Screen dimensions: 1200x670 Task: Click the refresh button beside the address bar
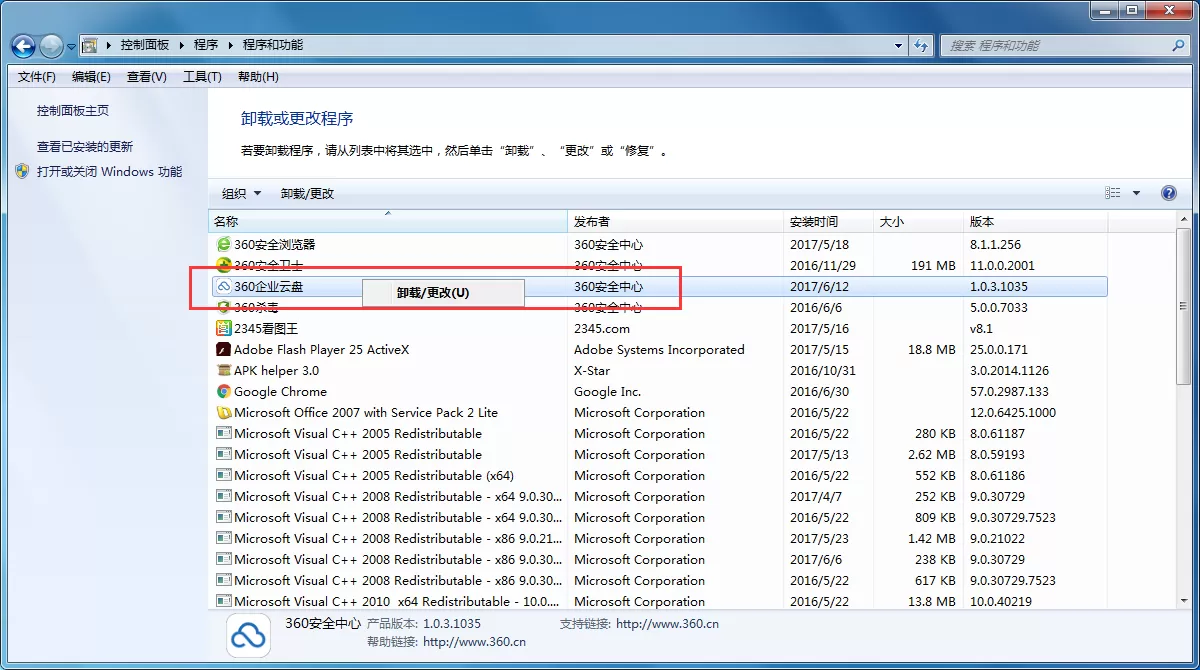pyautogui.click(x=921, y=46)
